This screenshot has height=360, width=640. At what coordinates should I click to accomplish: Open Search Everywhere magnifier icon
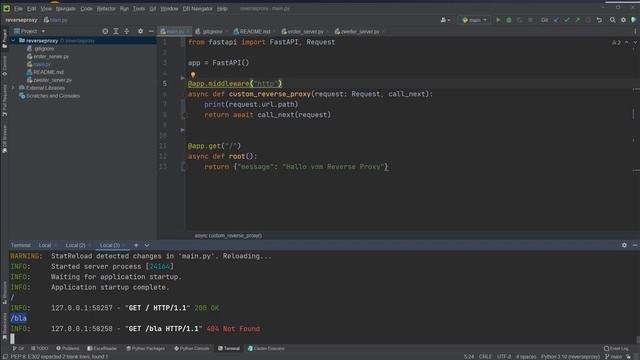(613, 20)
